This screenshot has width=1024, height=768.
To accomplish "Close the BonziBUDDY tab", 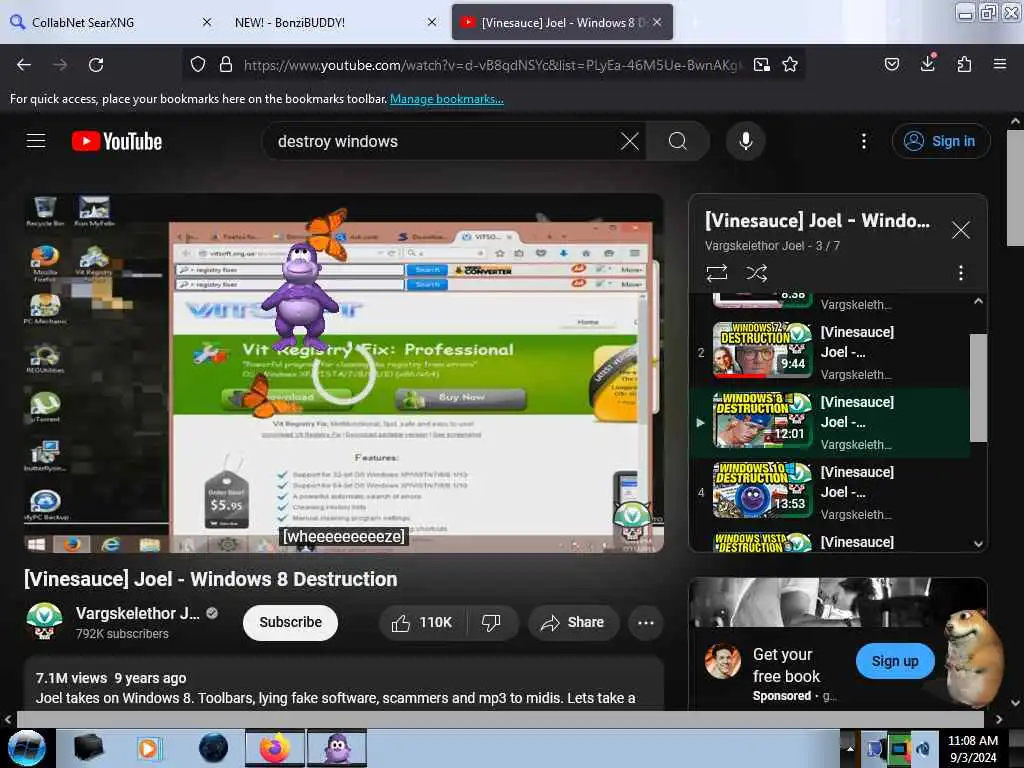I will click(x=432, y=22).
